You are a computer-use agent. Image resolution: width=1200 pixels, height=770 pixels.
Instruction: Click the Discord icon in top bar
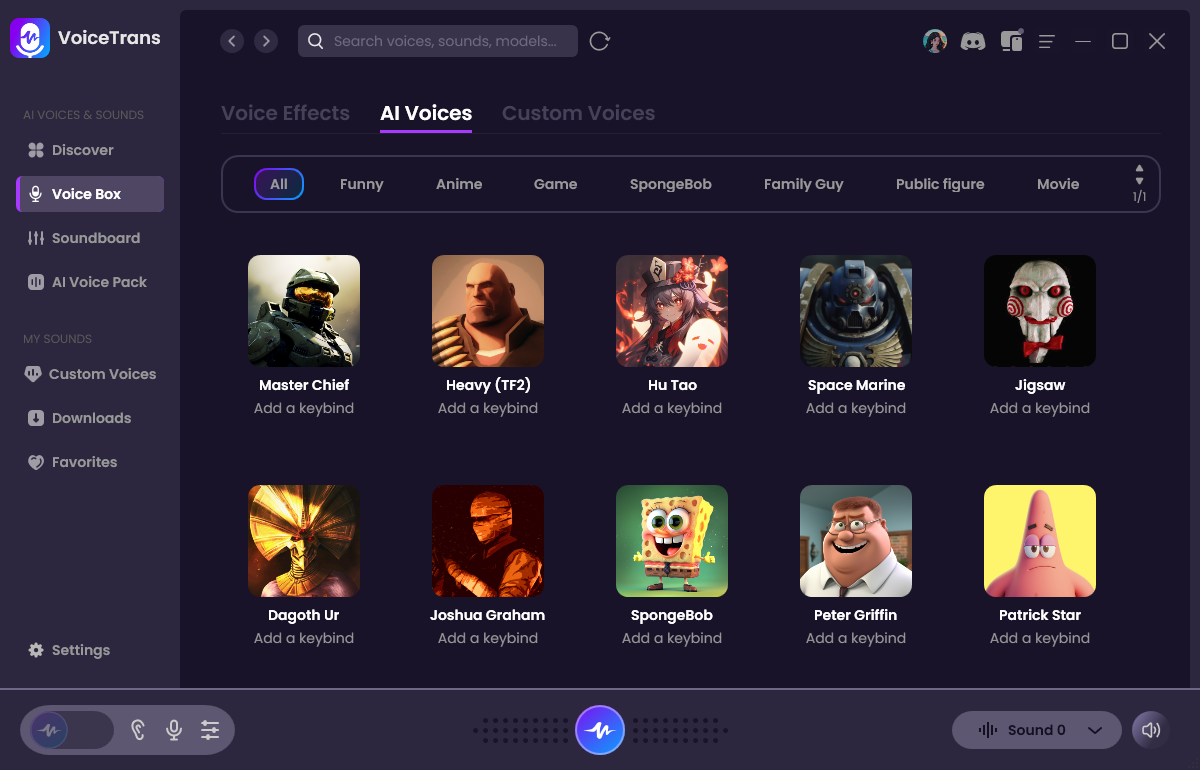coord(972,41)
